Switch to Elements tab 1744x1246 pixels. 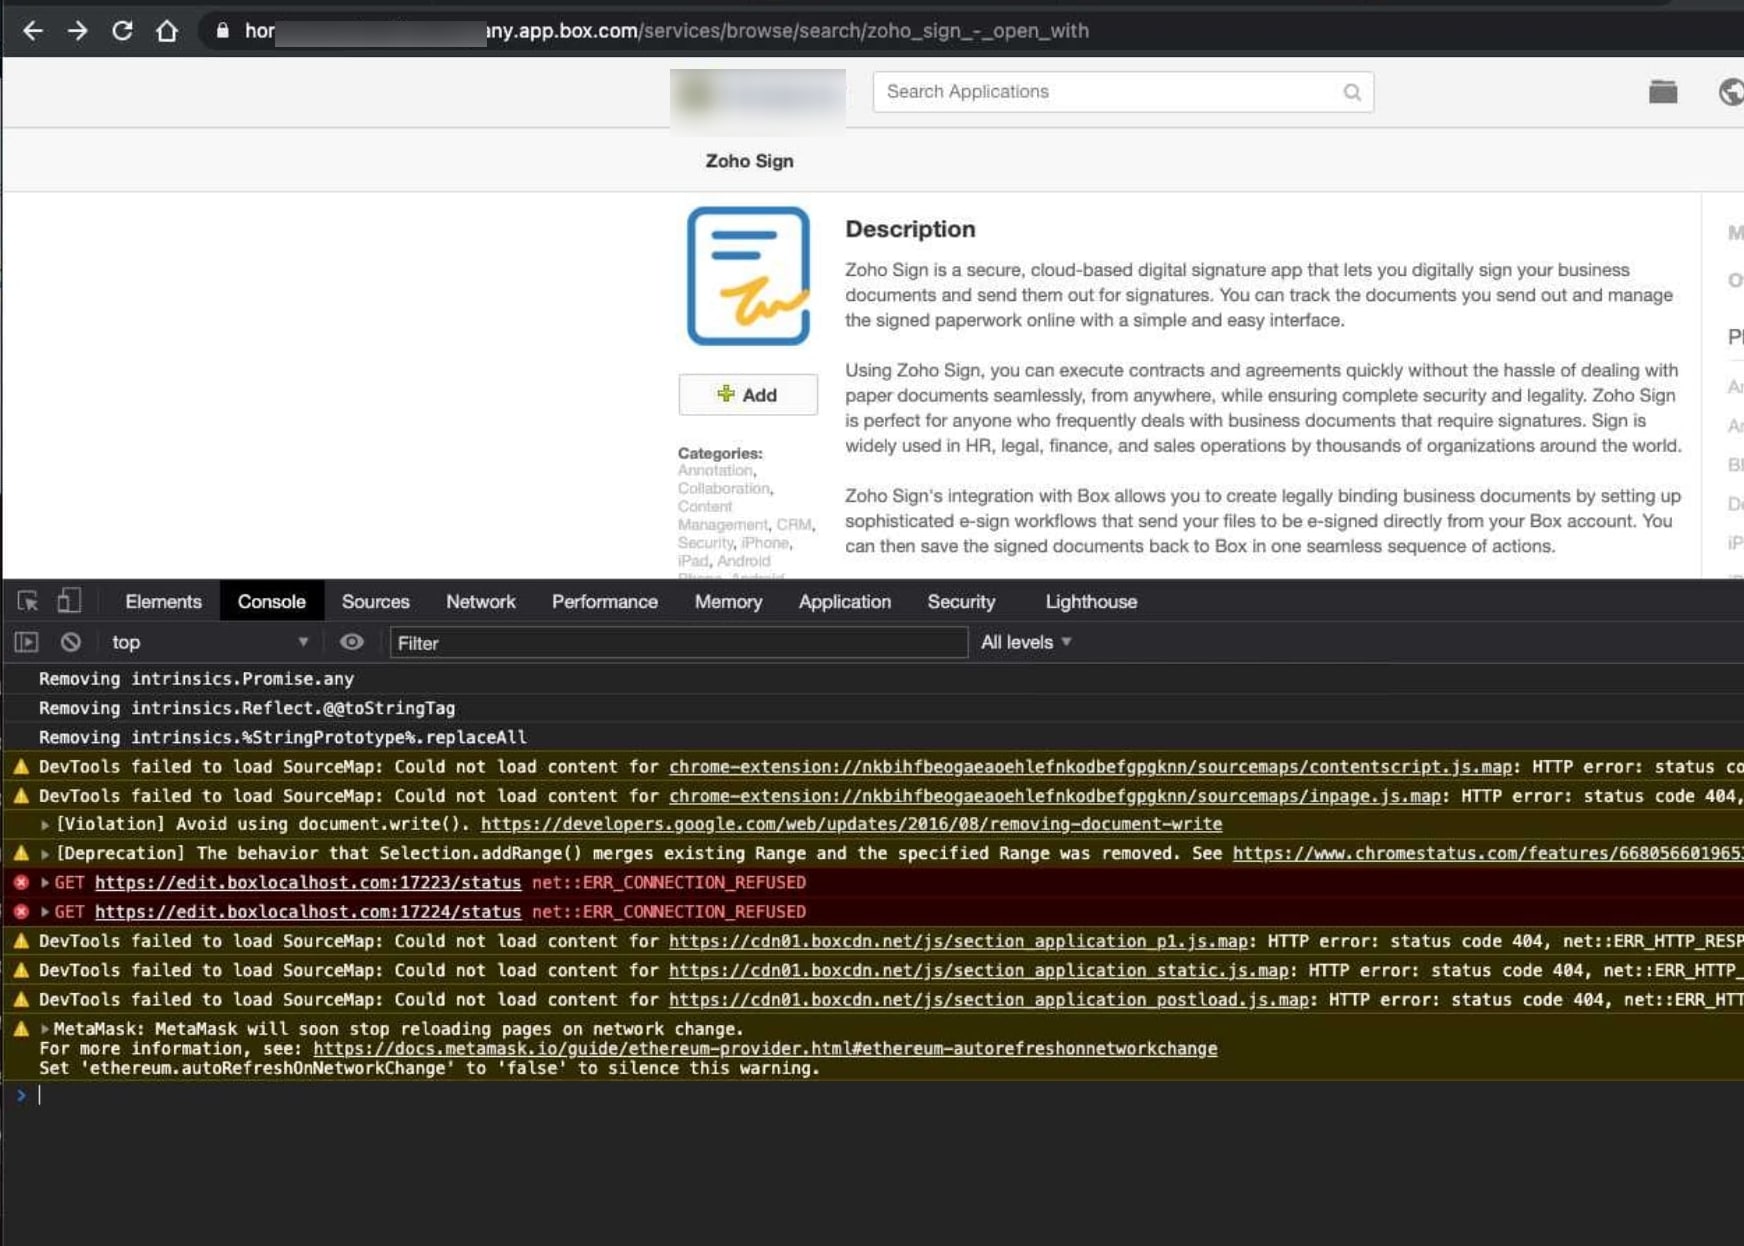point(163,601)
